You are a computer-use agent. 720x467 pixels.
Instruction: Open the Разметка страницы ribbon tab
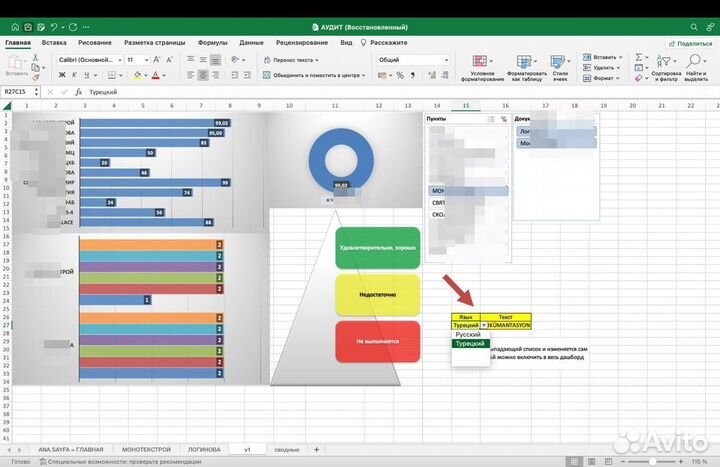click(x=155, y=43)
